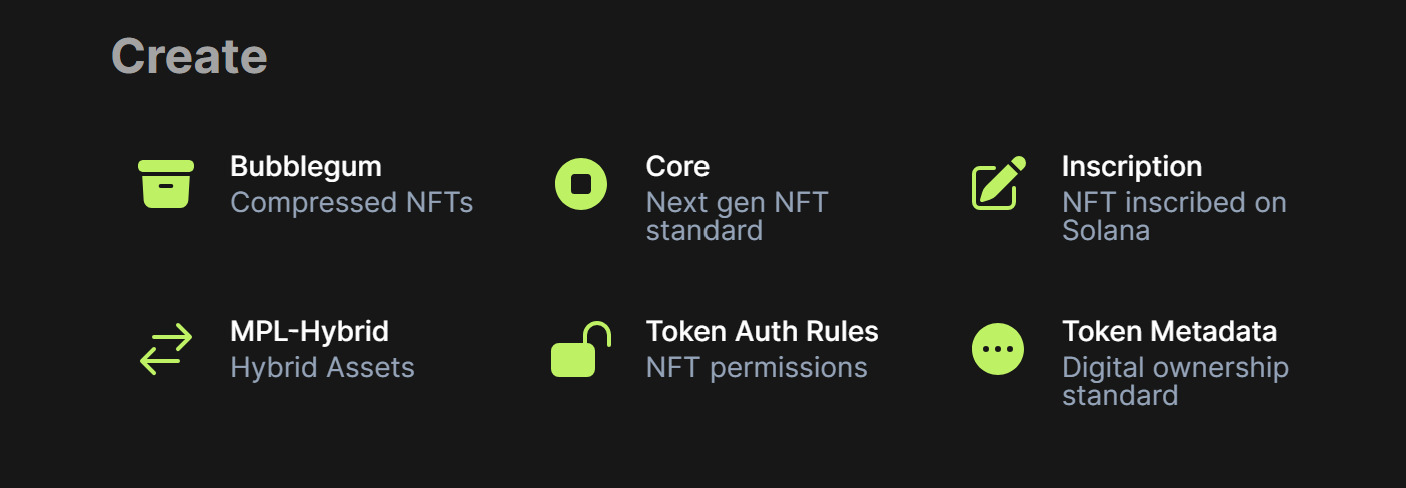Open the Token Metadata link
1406x488 pixels.
coord(1169,331)
